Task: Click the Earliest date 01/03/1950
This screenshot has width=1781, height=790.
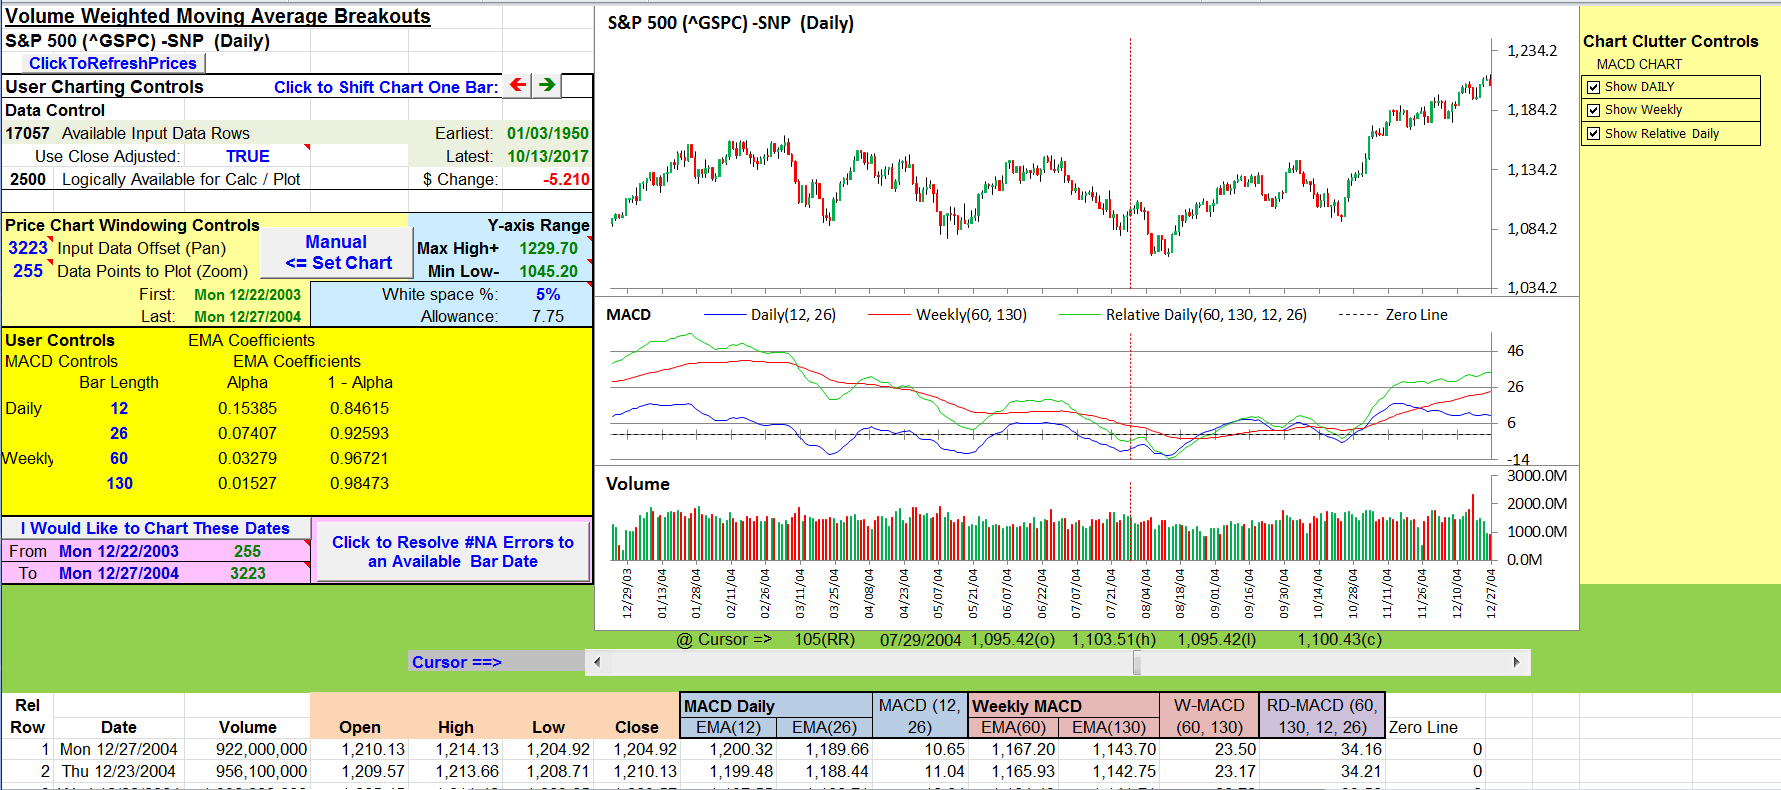Action: (548, 133)
